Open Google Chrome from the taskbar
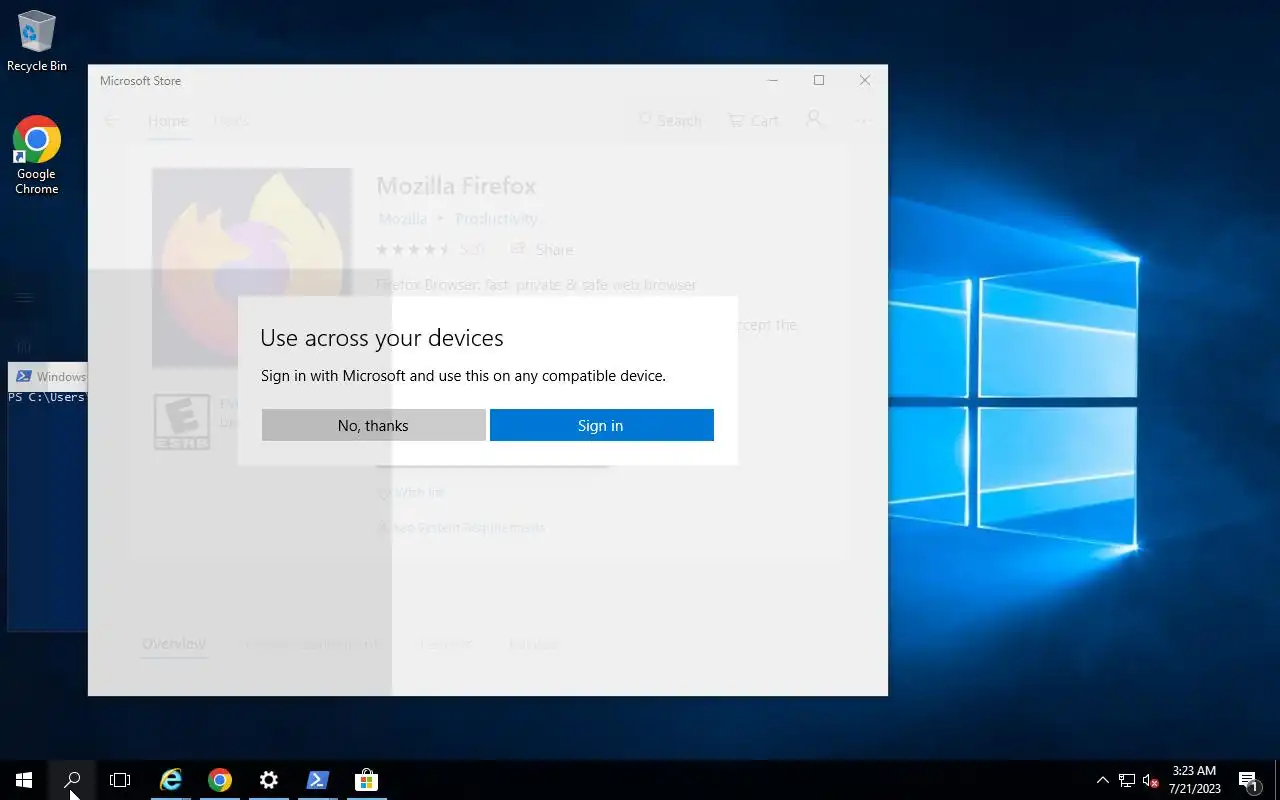This screenshot has width=1280, height=800. tap(220, 780)
